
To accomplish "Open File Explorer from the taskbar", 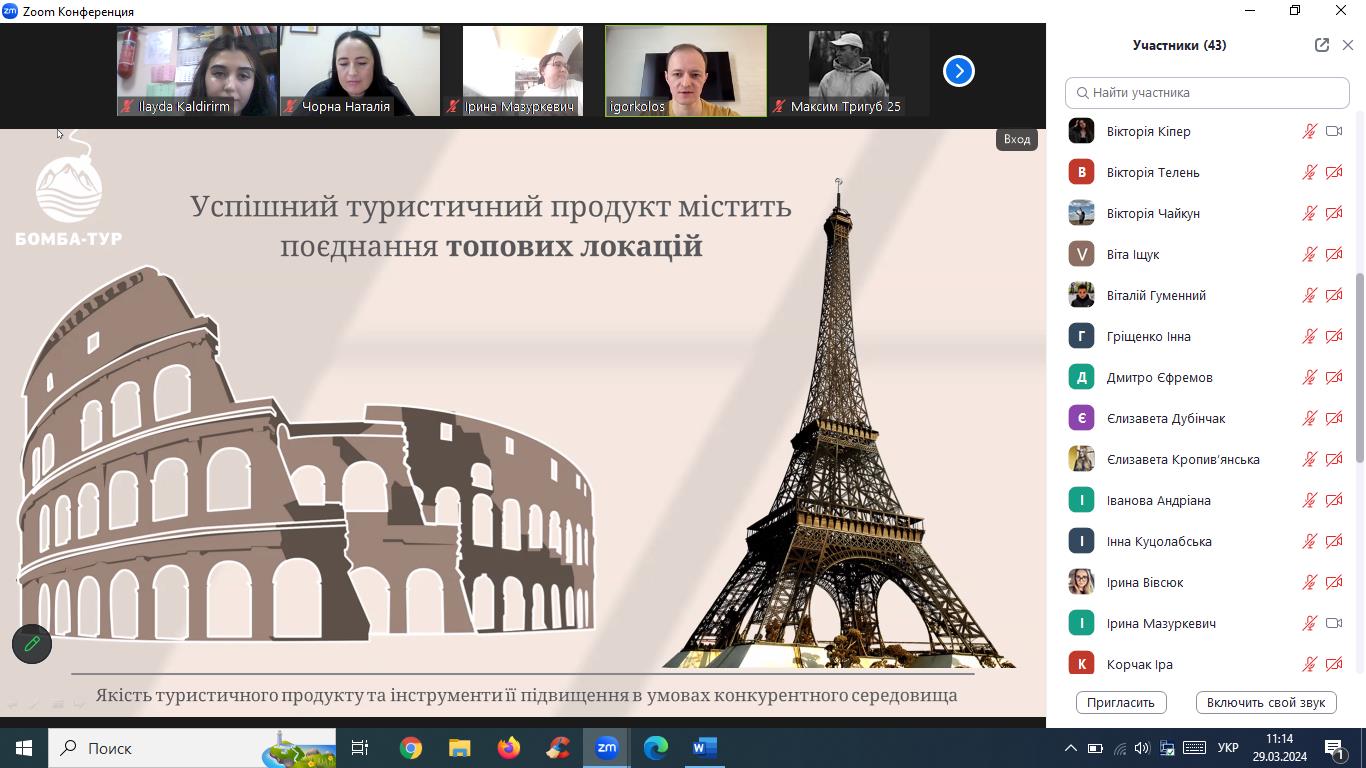I will 460,748.
